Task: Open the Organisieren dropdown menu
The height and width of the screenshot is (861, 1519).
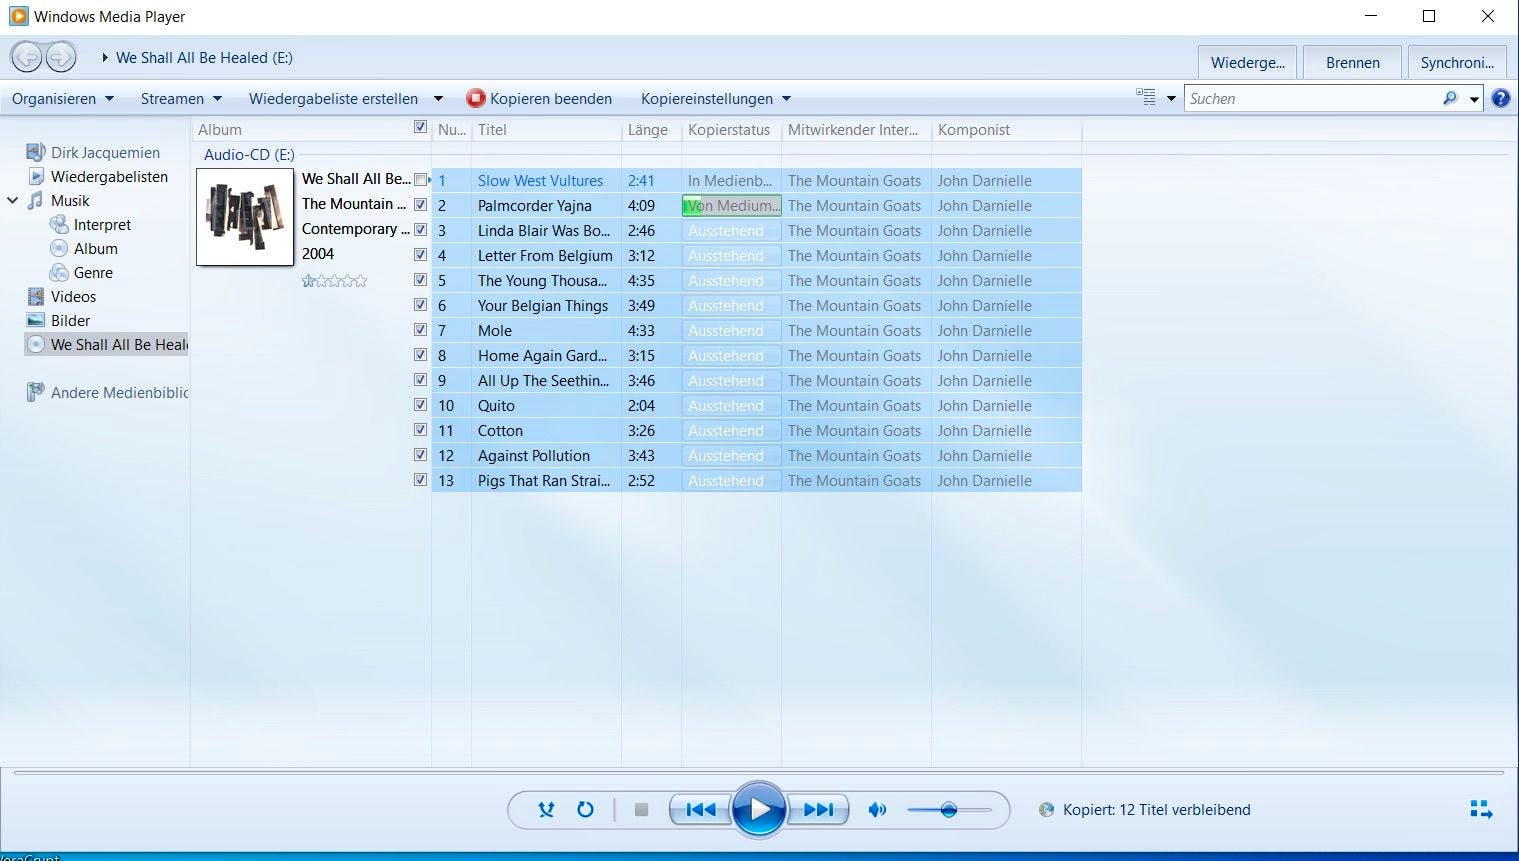Action: coord(63,98)
